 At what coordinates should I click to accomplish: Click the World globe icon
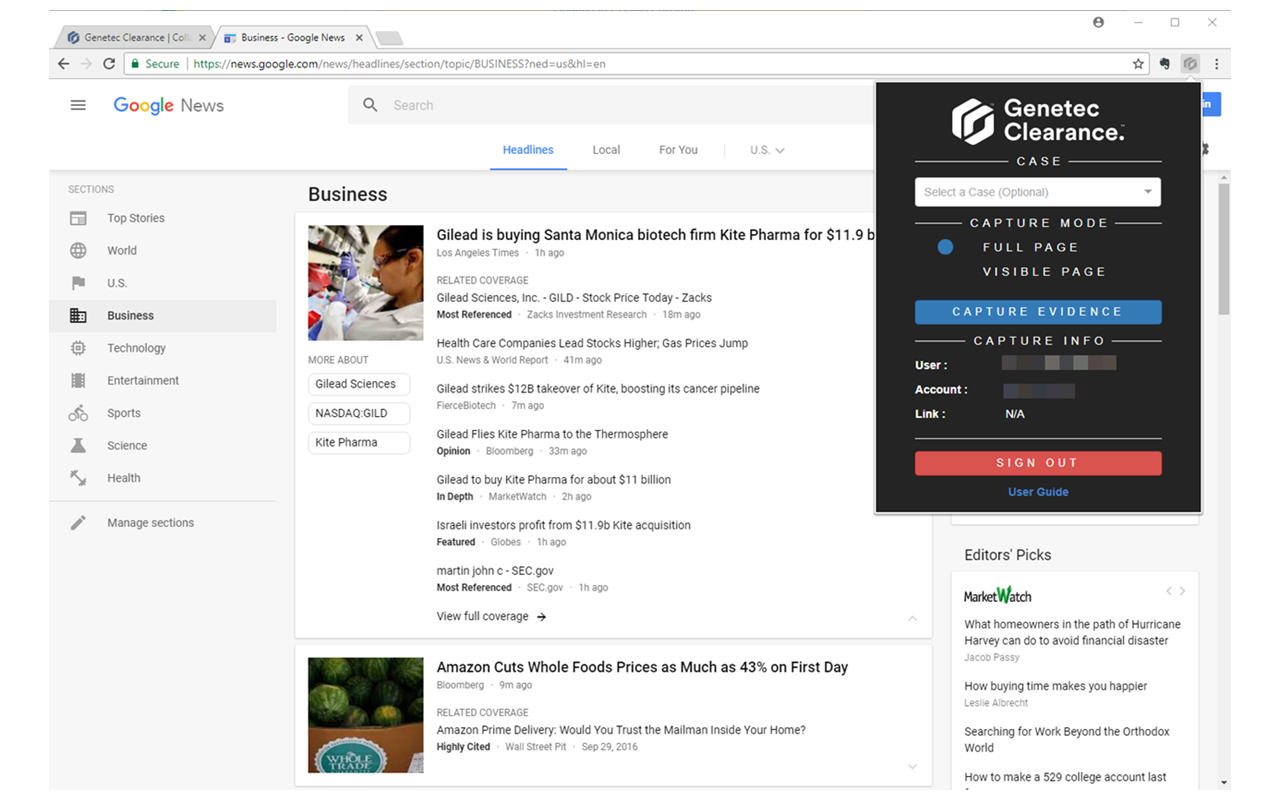click(x=78, y=251)
